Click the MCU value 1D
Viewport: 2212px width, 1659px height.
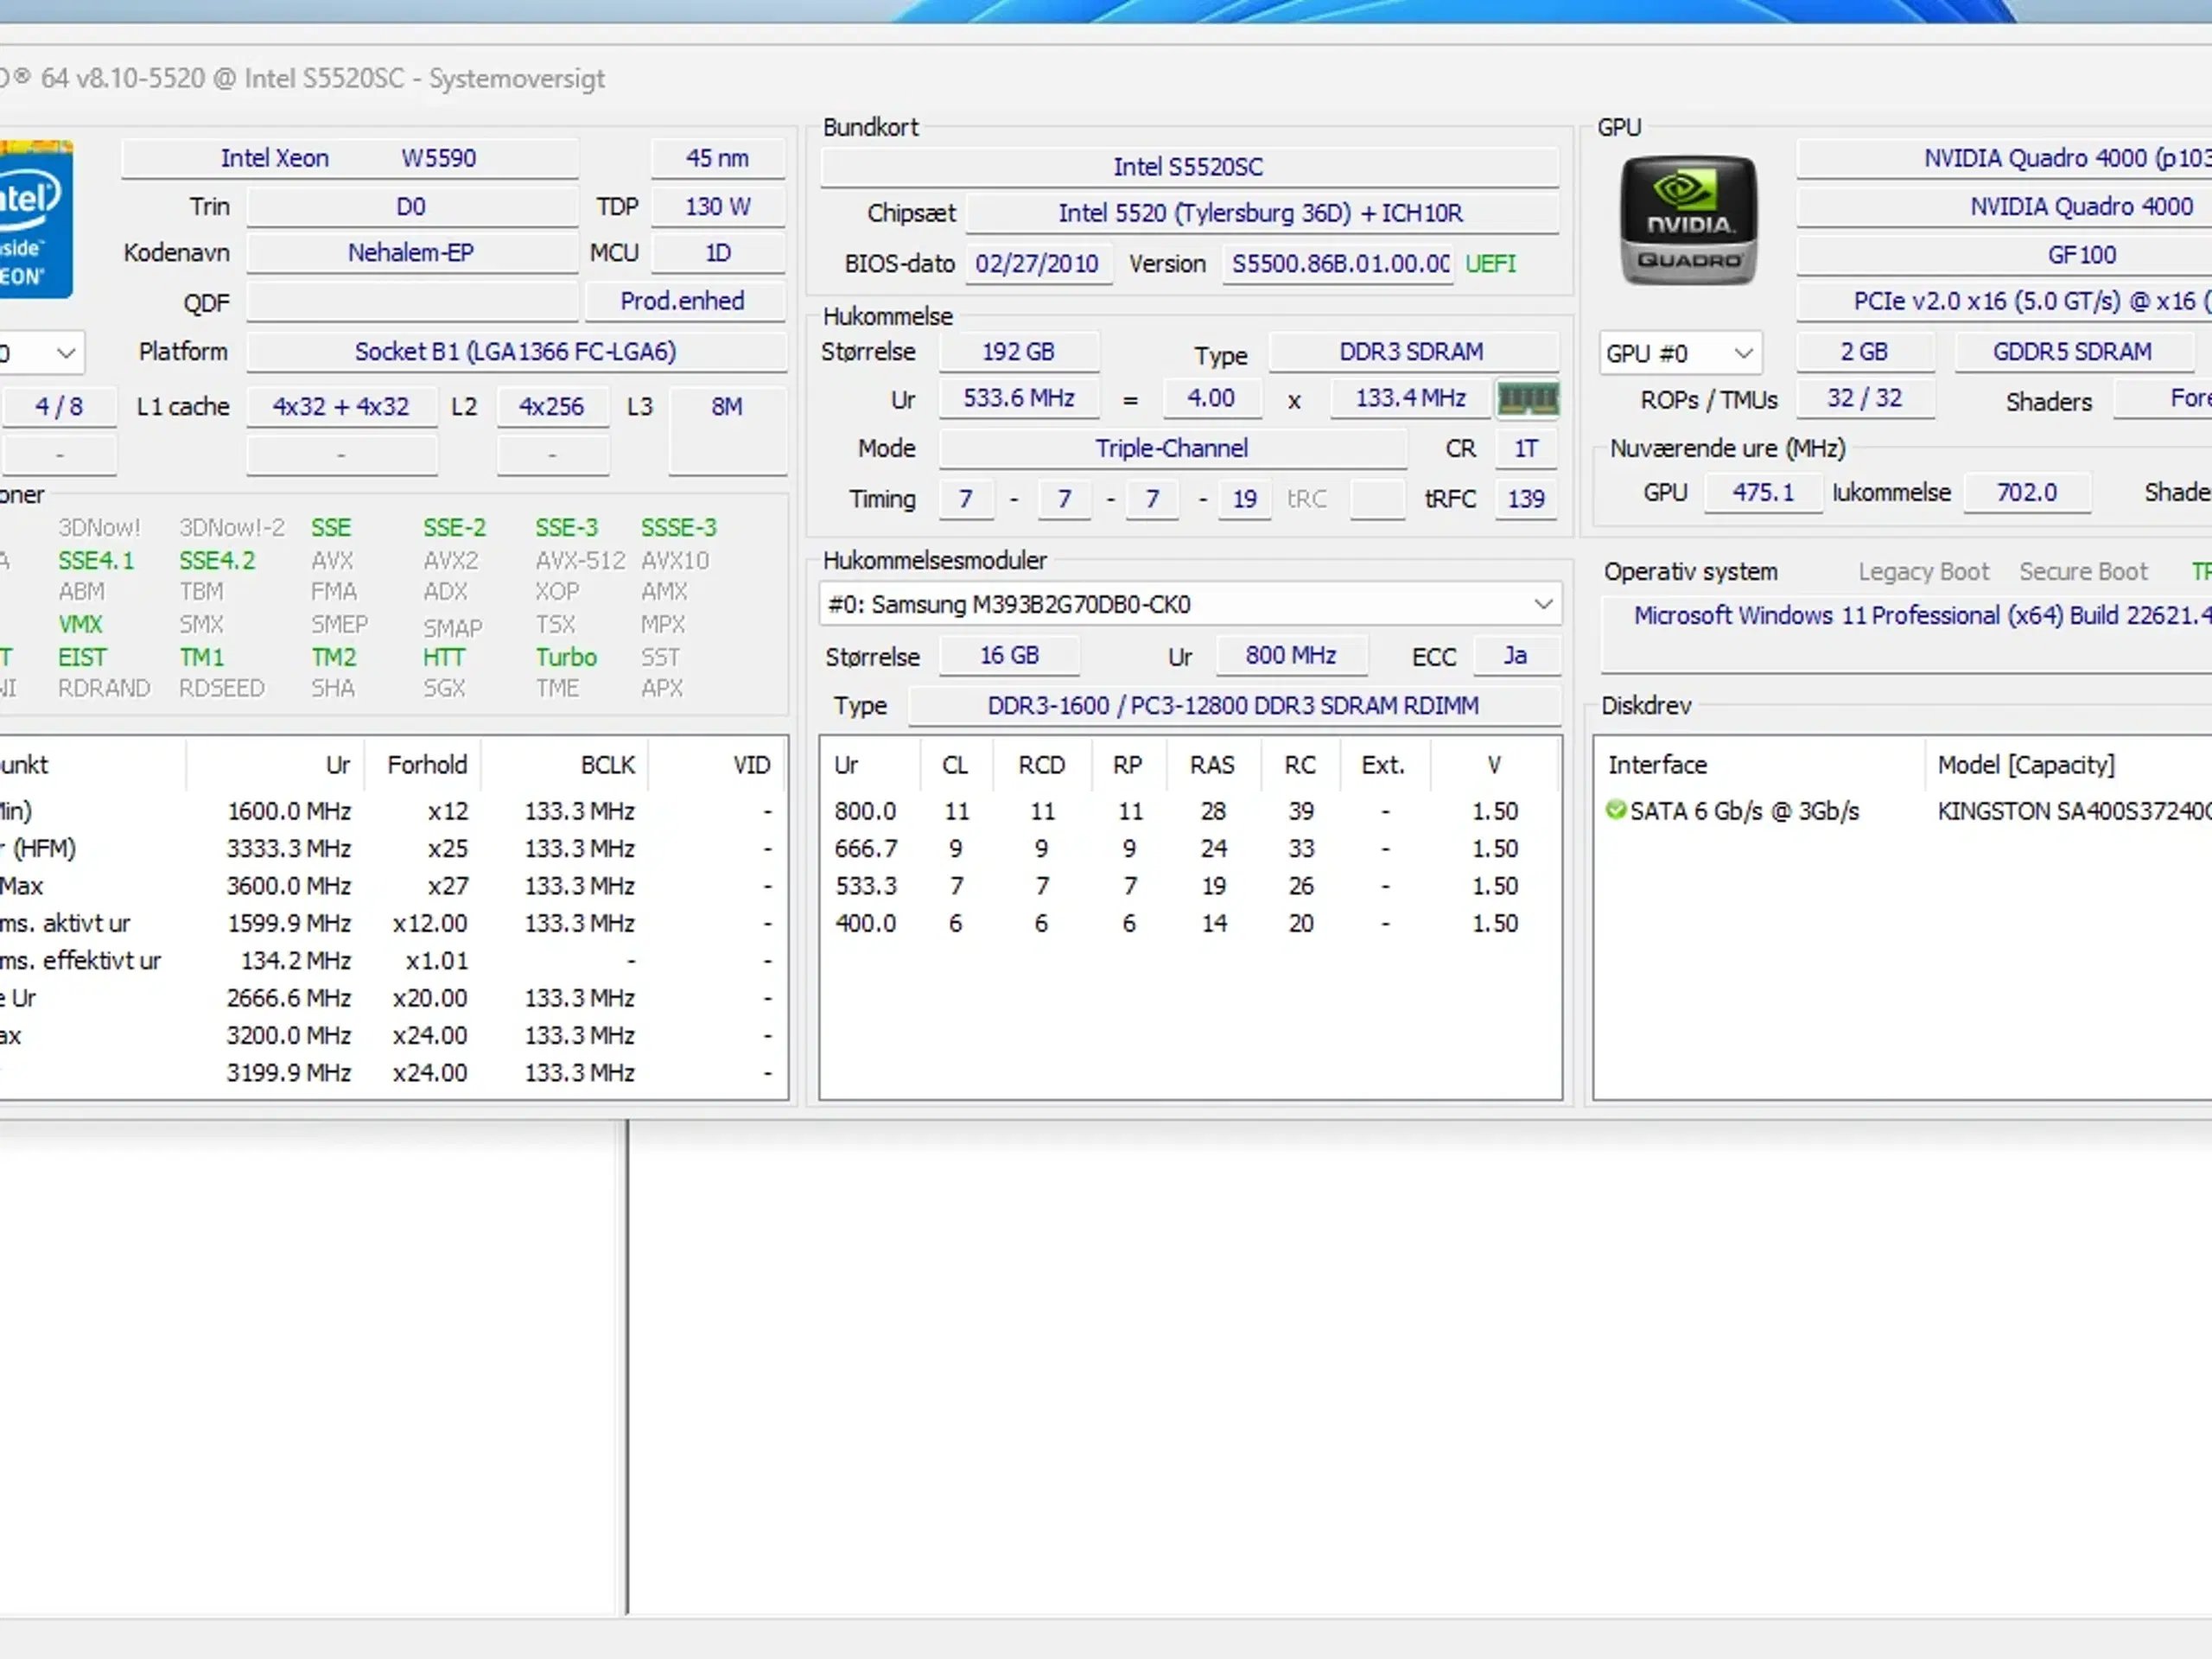coord(717,253)
